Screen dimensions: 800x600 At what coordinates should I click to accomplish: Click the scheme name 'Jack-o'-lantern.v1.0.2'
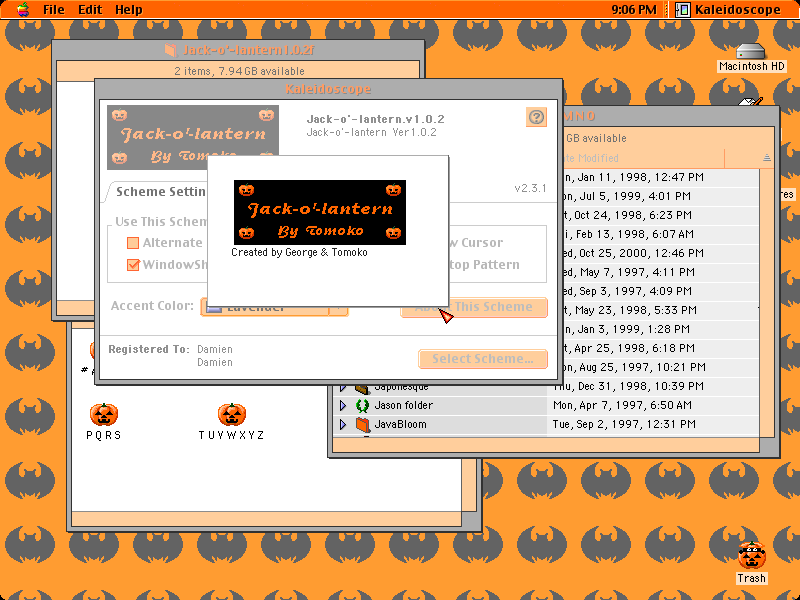375,119
